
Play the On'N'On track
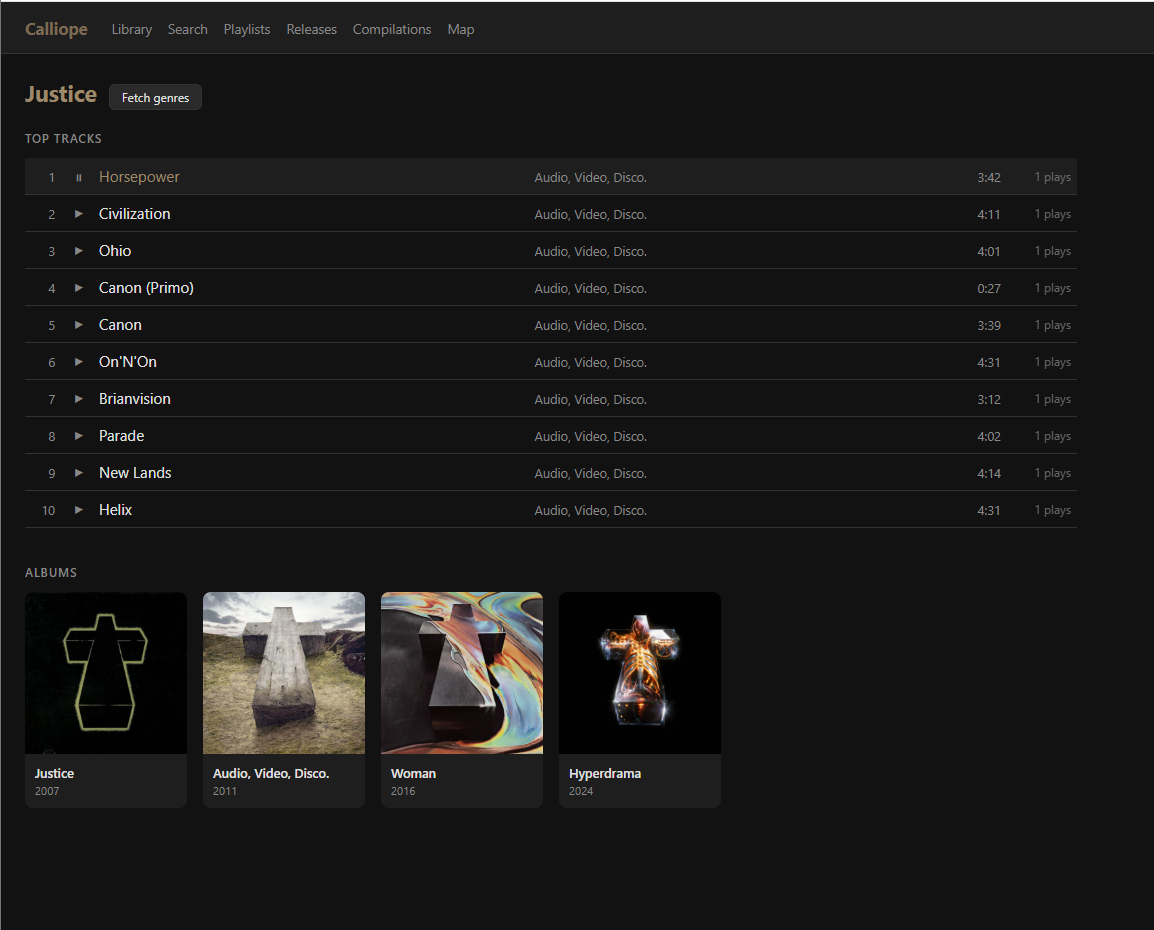point(79,362)
